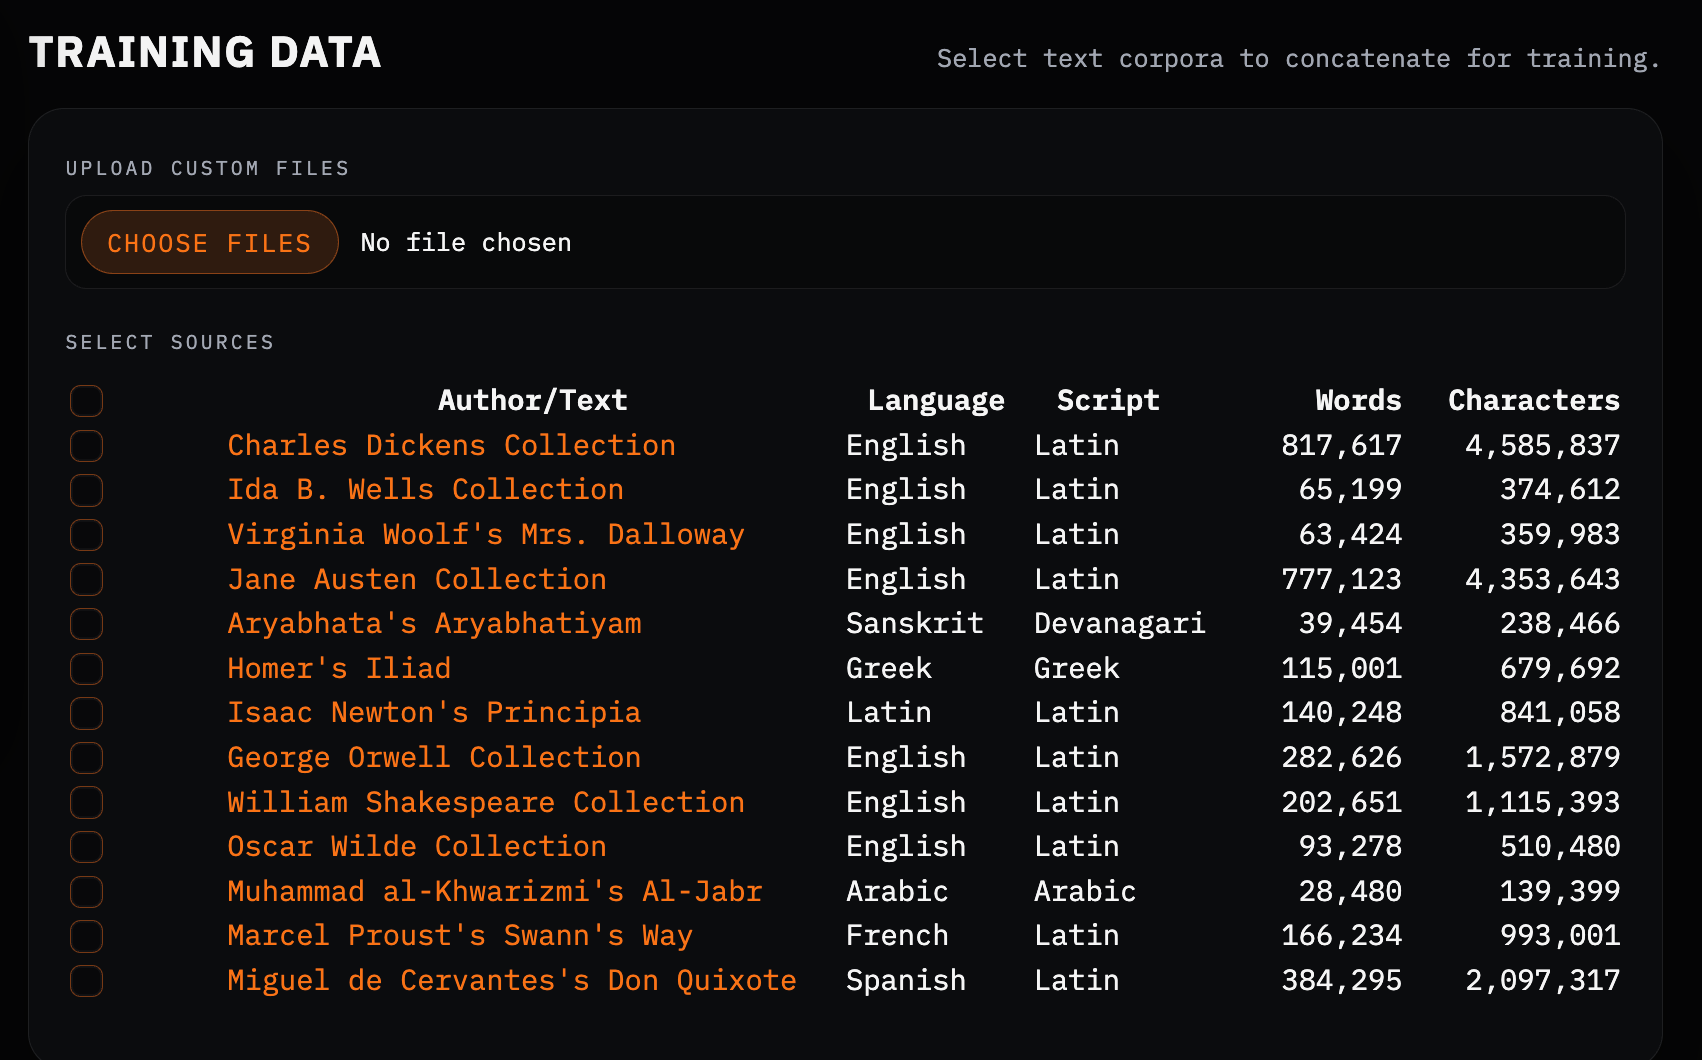Follow the Oscar Wilde Collection link

pos(416,846)
